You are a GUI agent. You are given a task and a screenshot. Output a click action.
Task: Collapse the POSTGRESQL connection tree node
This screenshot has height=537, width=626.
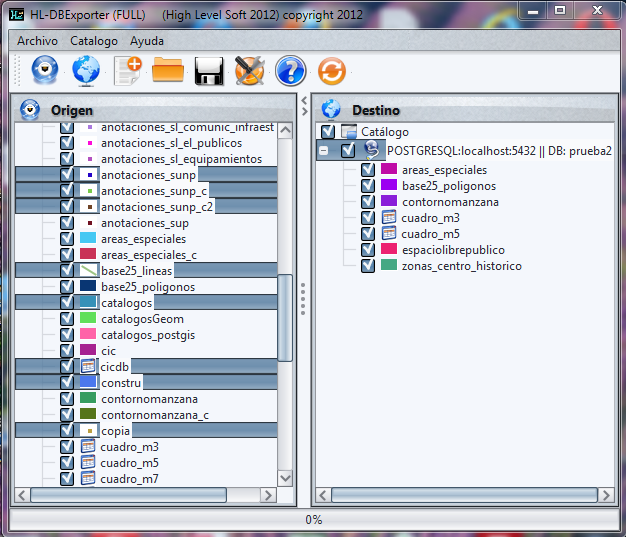[x=324, y=151]
